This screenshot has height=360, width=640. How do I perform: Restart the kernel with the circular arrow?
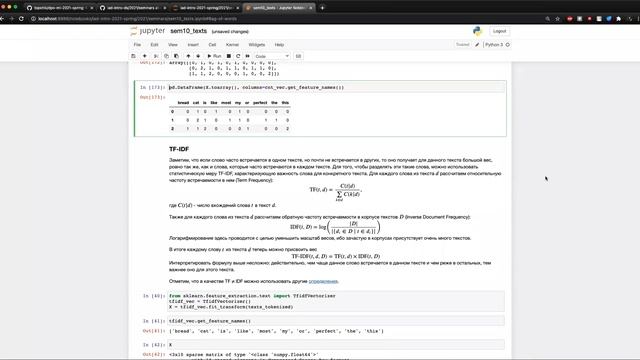[238, 56]
